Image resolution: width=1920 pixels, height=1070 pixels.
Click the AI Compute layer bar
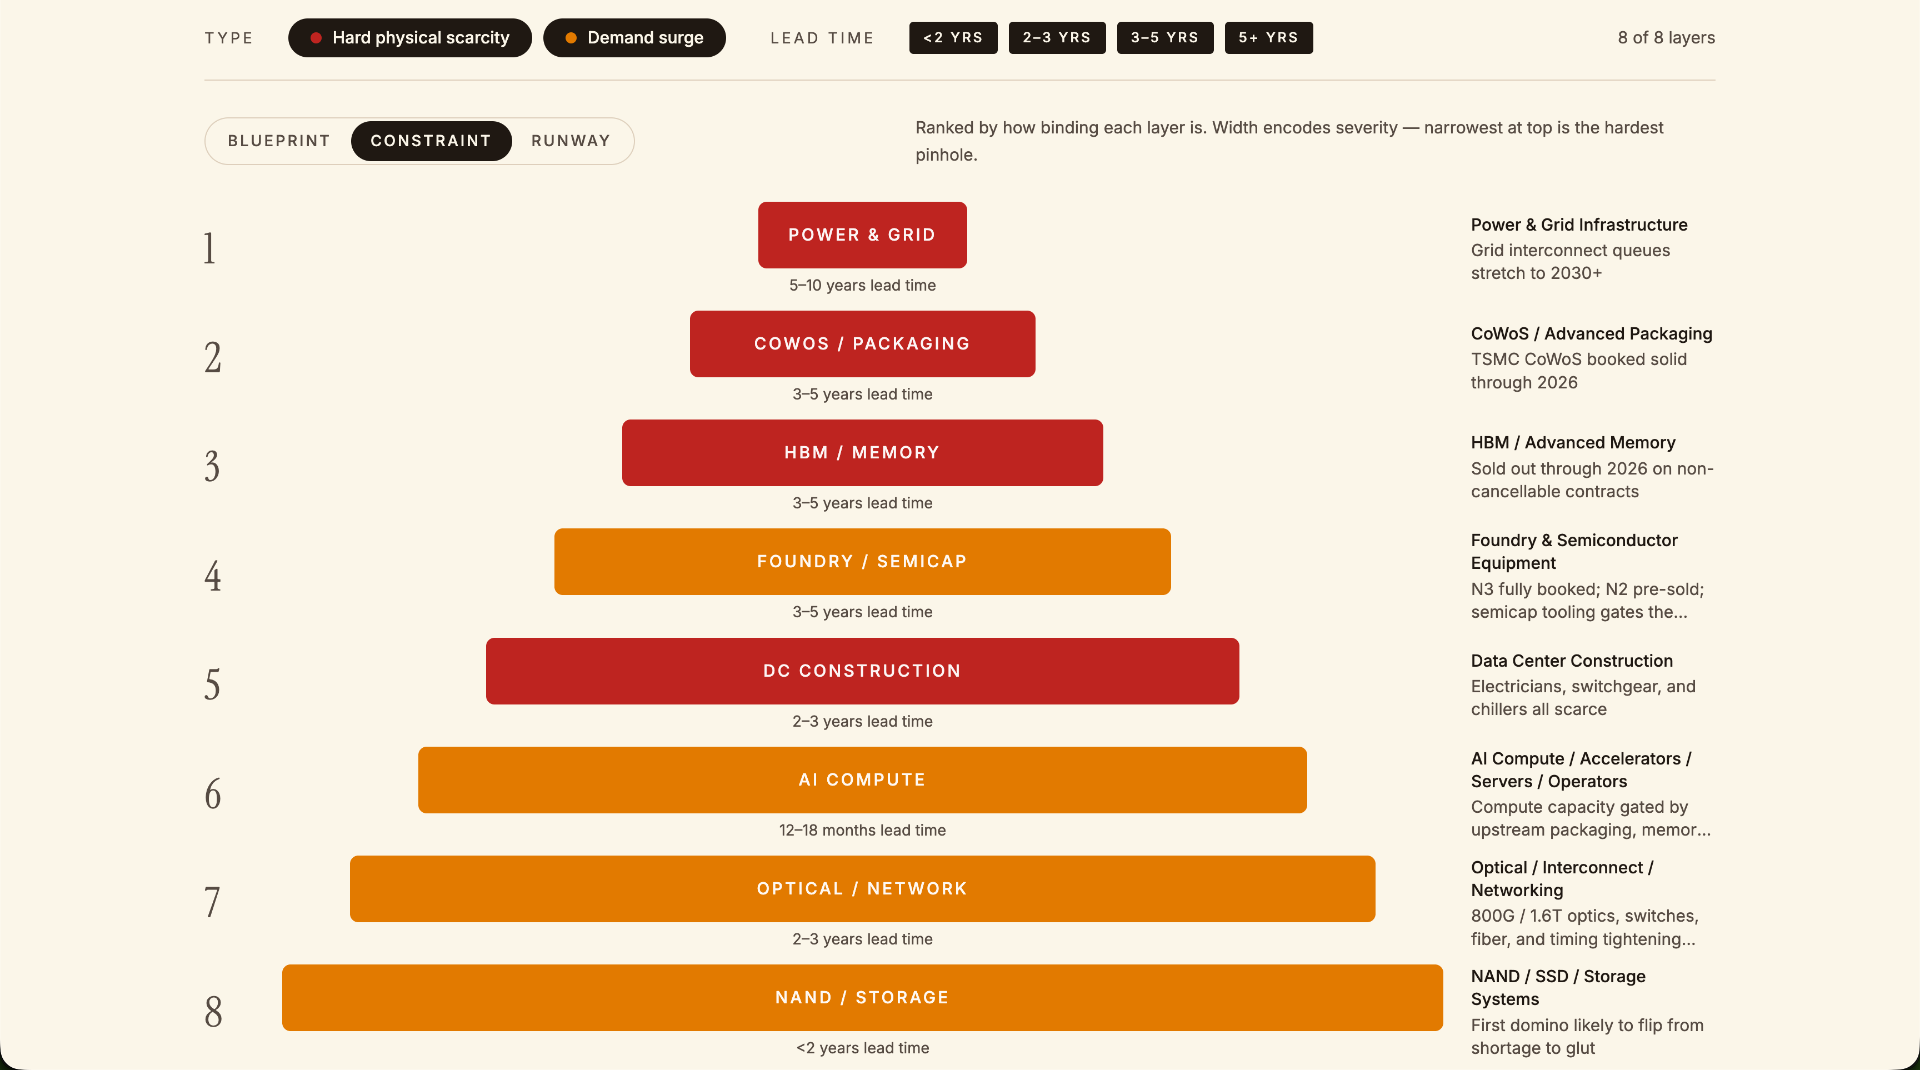862,780
